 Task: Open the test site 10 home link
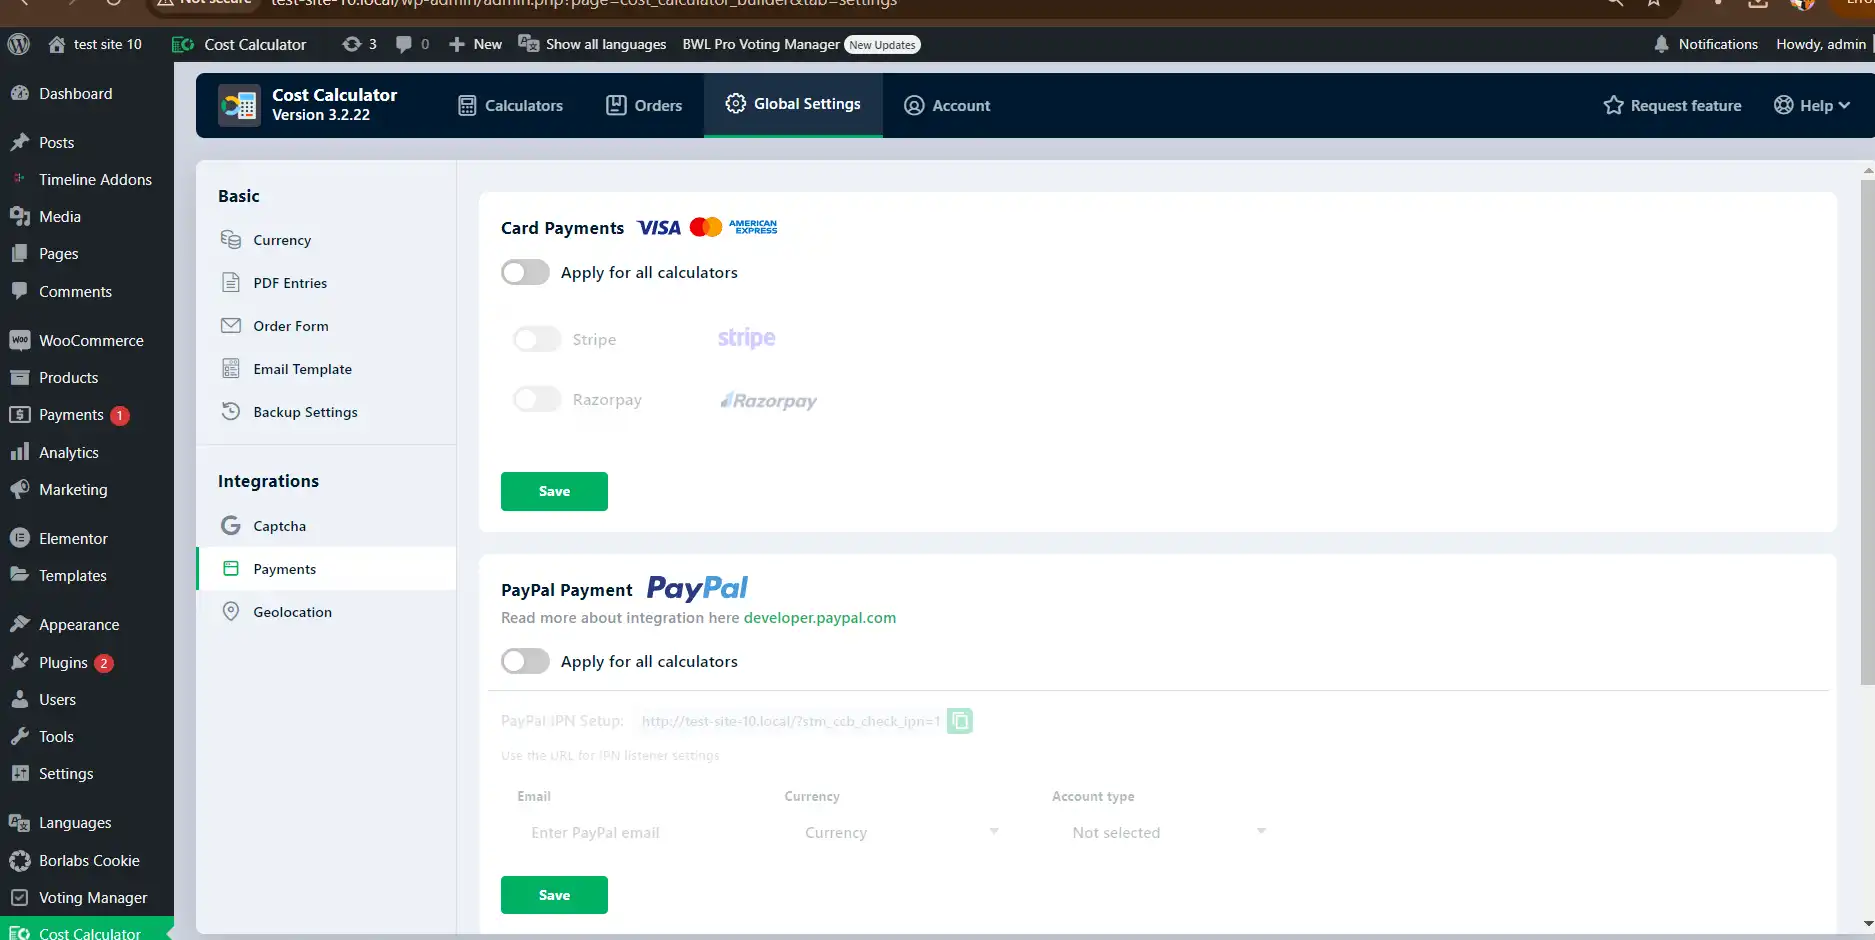(x=95, y=44)
